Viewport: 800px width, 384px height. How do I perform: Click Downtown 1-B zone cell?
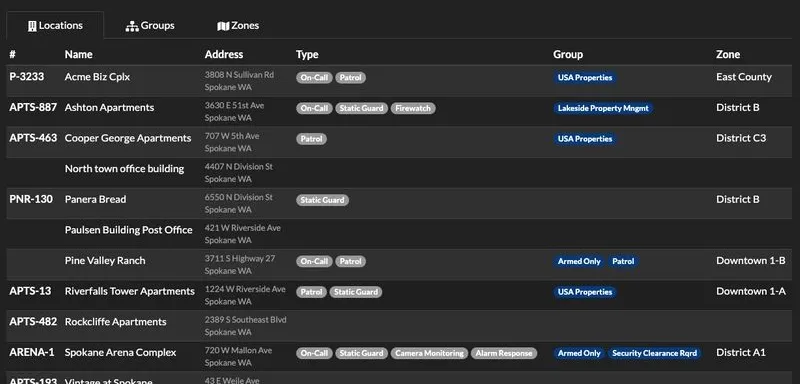pos(751,261)
